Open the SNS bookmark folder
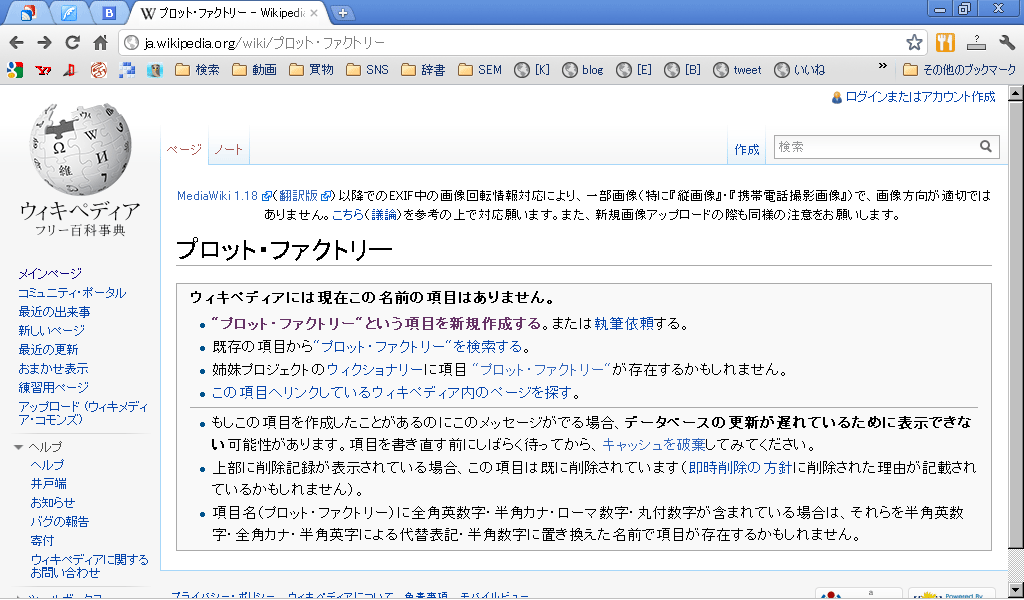 click(368, 70)
